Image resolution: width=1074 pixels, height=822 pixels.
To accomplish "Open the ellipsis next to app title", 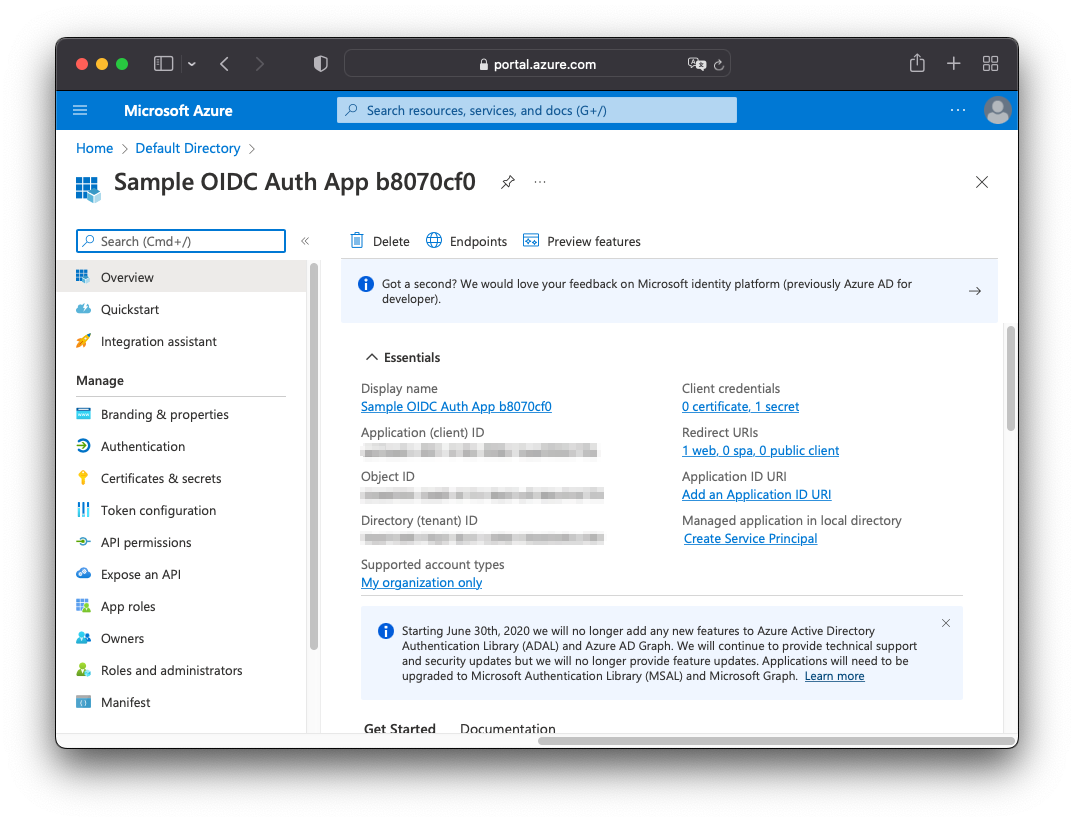I will click(540, 182).
